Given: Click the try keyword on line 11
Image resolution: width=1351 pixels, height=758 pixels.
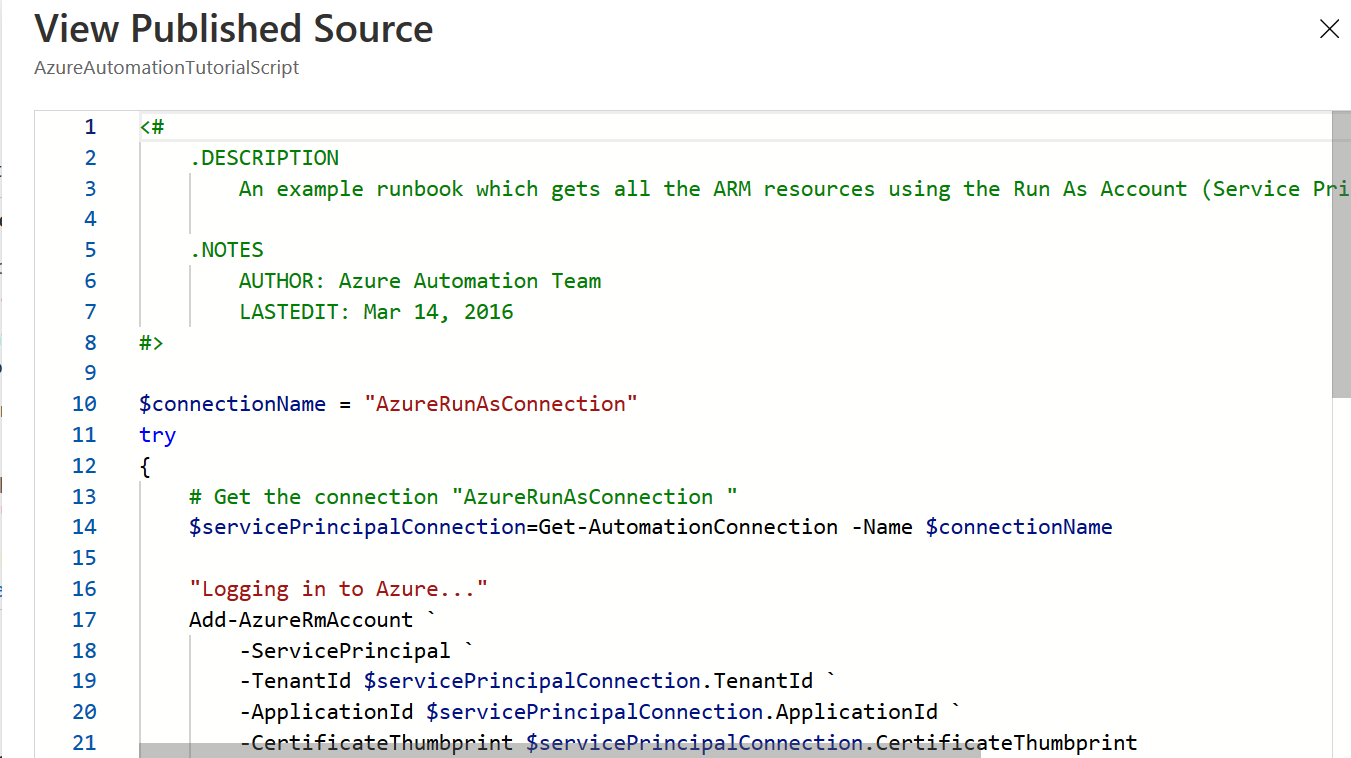Looking at the screenshot, I should pos(158,435).
